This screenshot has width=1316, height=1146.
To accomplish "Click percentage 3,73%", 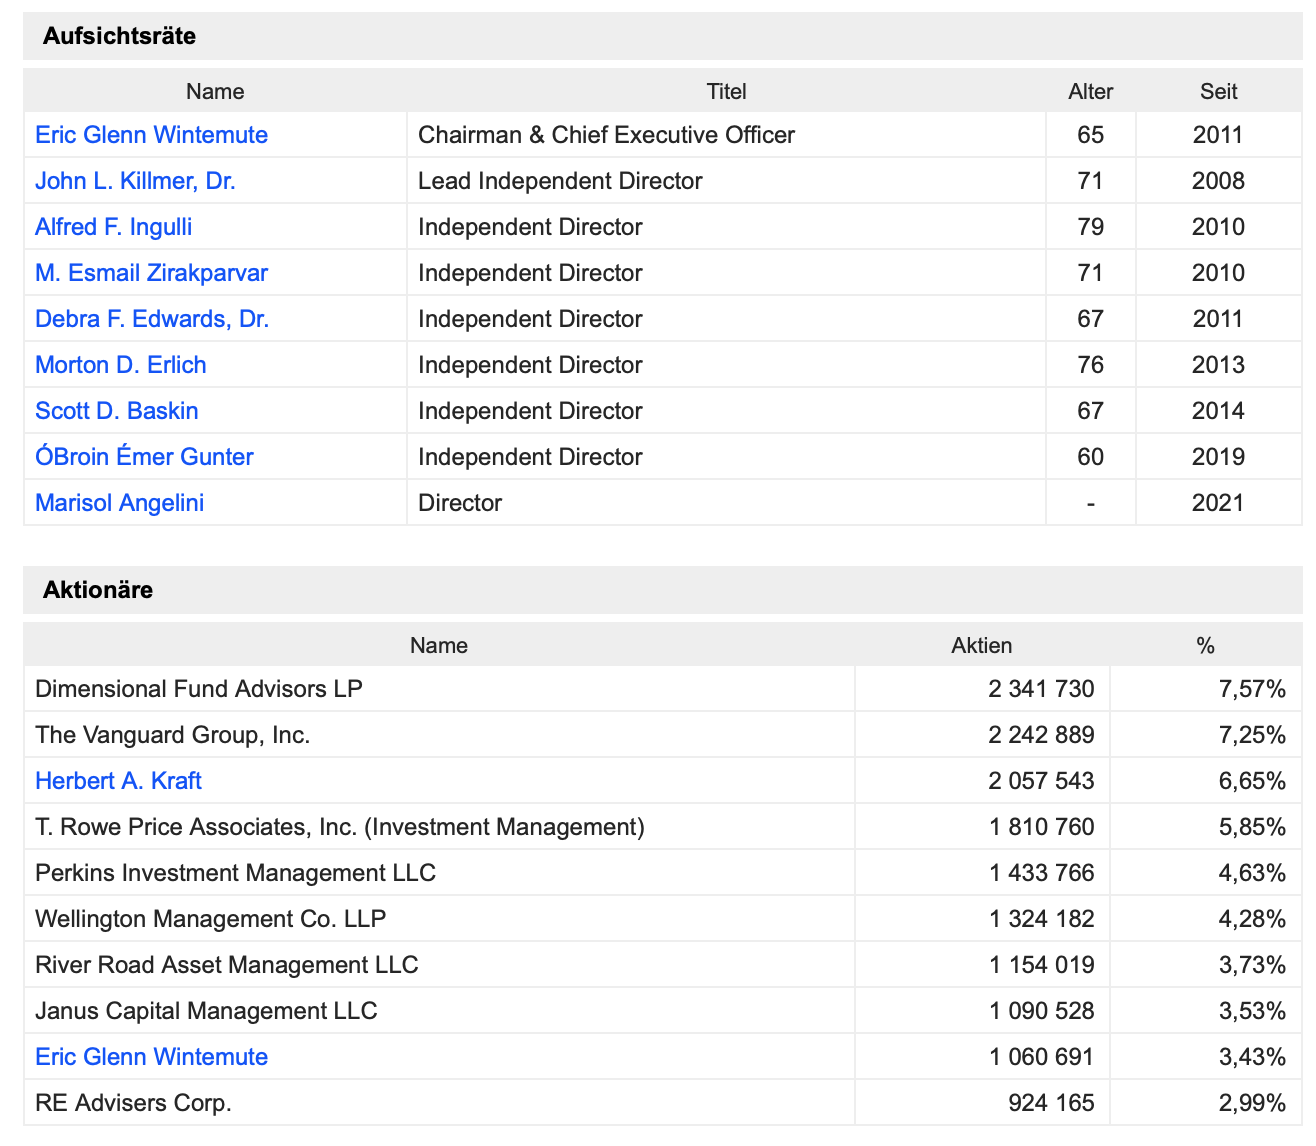I will tap(1252, 965).
